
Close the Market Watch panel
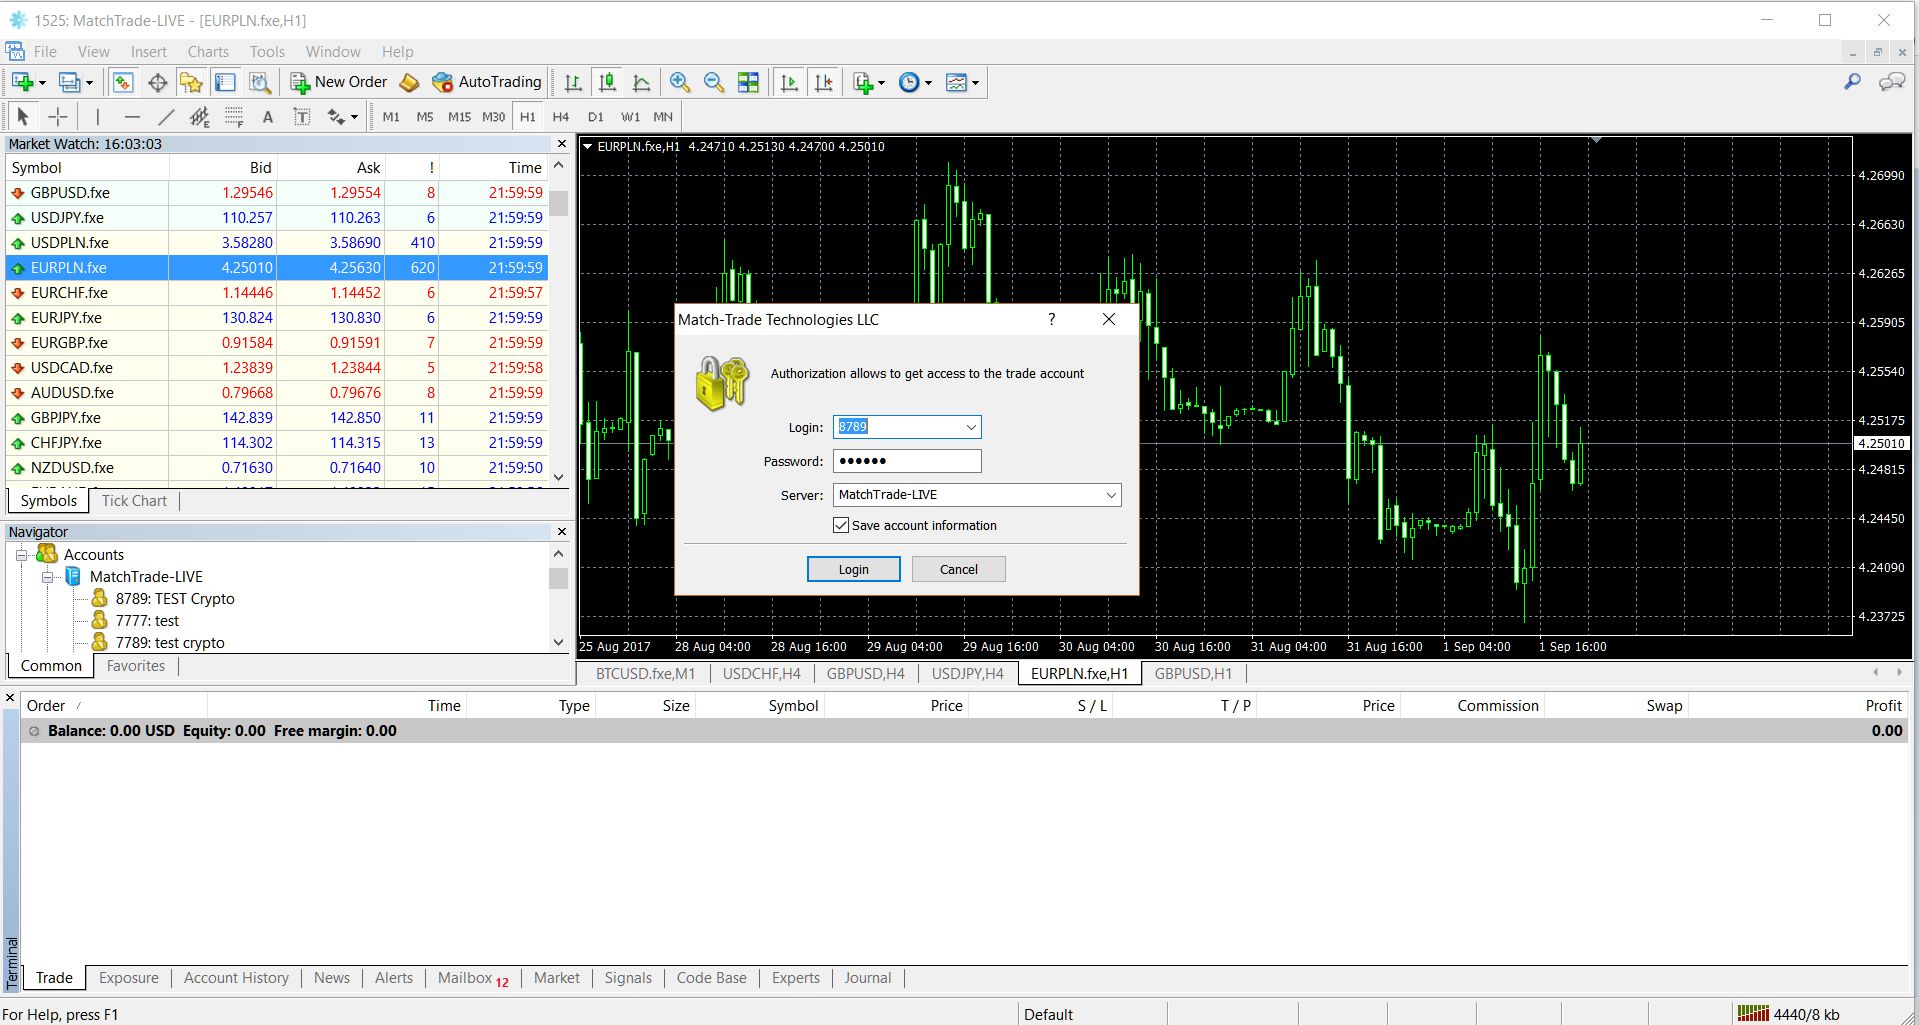[x=561, y=144]
